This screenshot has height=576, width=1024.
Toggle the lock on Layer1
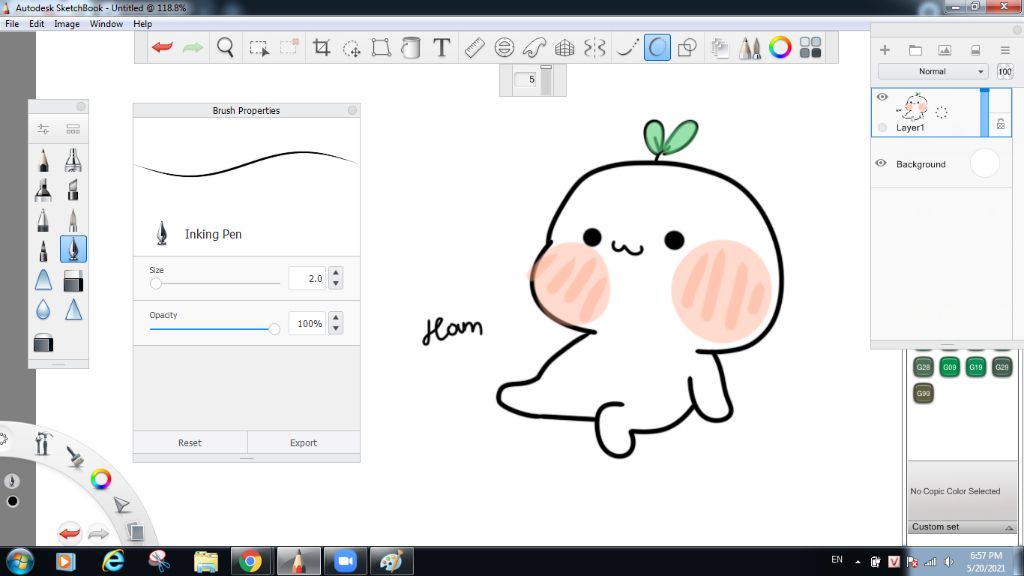tap(1000, 123)
